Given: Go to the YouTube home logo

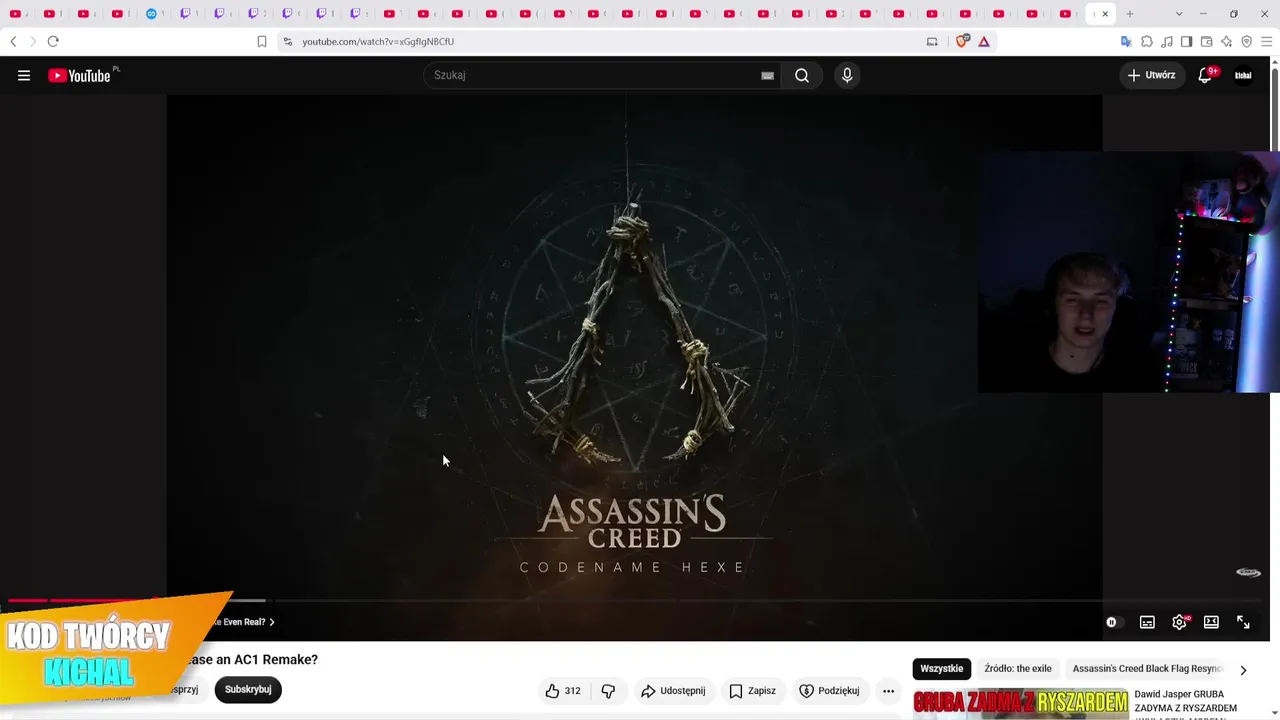Looking at the screenshot, I should point(80,75).
